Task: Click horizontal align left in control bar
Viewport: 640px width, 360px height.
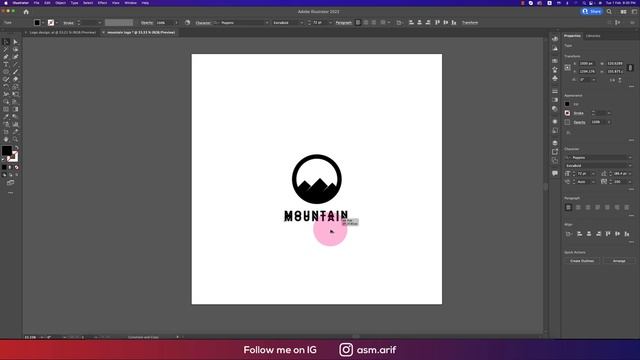Action: tap(411, 22)
